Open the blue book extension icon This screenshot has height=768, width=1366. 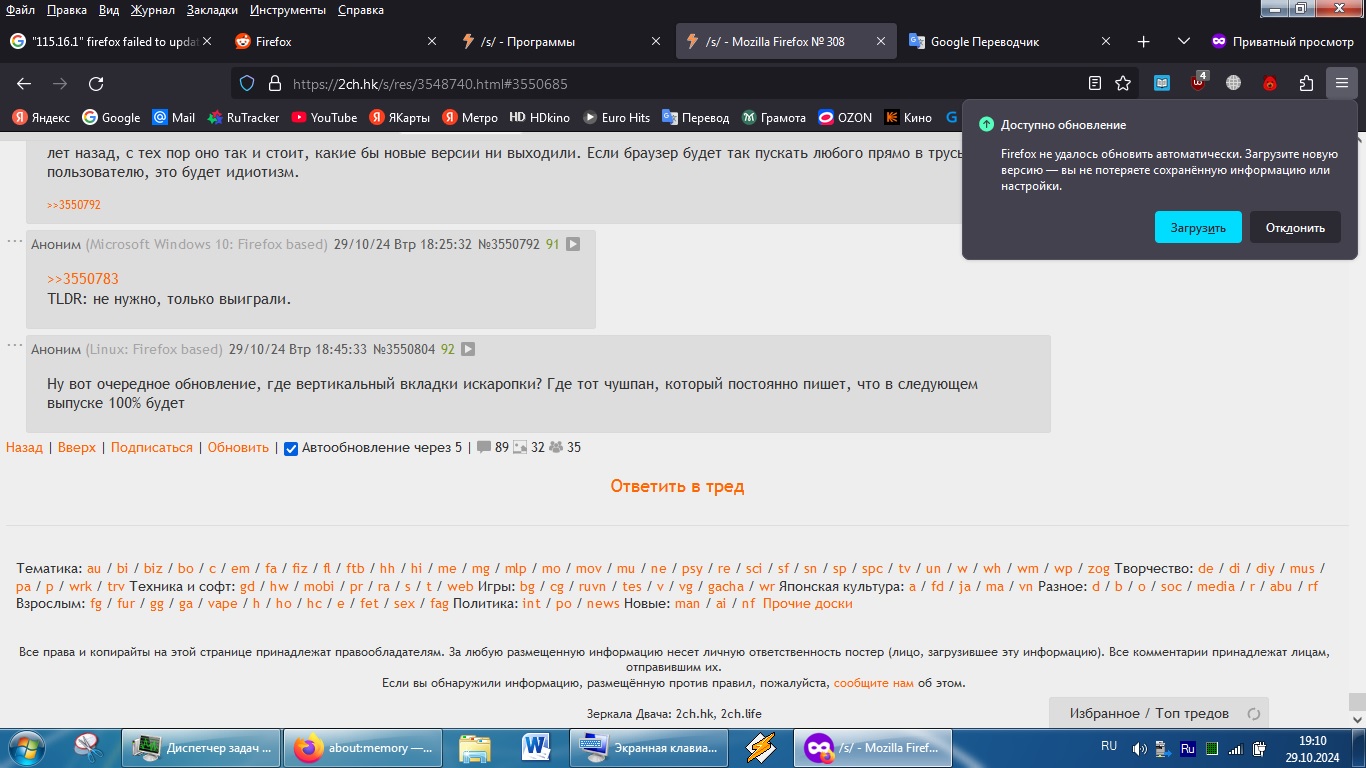click(x=1162, y=84)
